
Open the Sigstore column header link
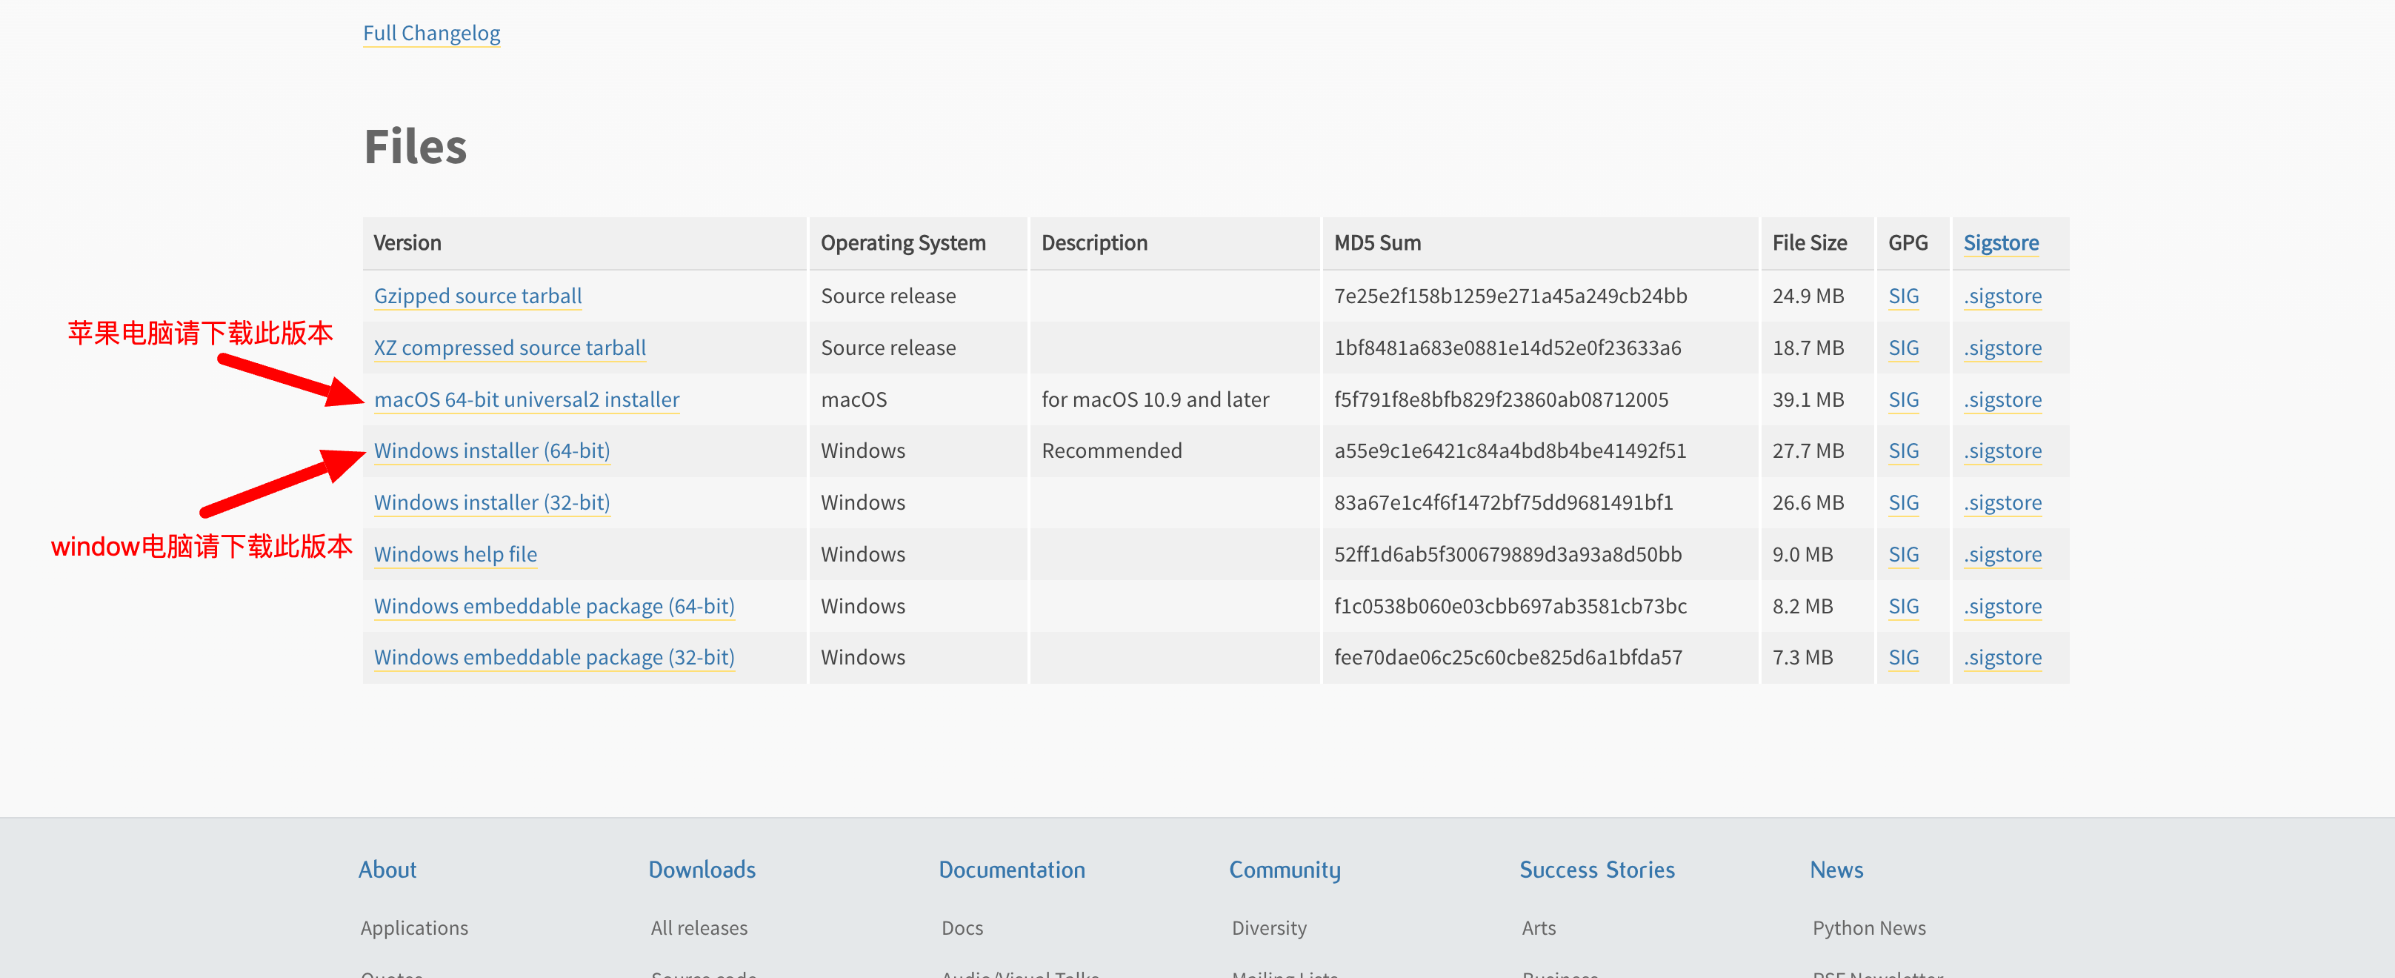[x=2000, y=243]
